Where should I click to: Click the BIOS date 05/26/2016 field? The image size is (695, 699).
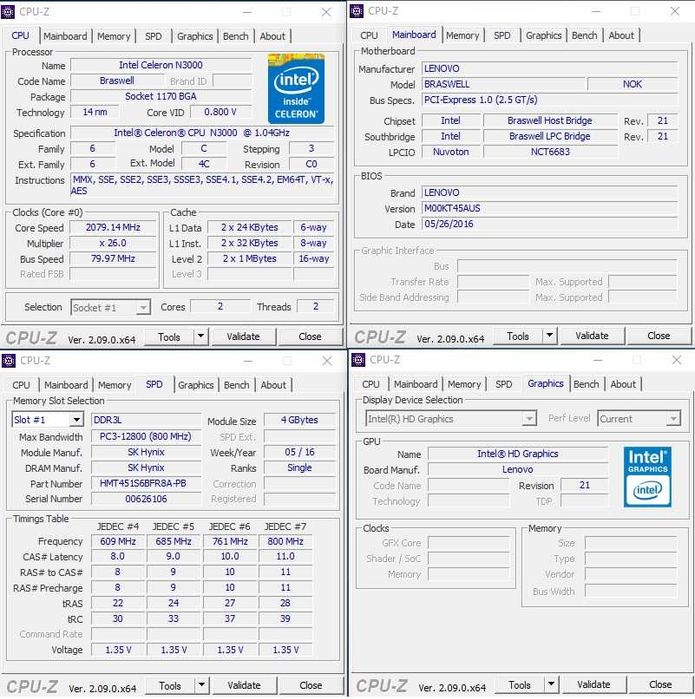(549, 224)
